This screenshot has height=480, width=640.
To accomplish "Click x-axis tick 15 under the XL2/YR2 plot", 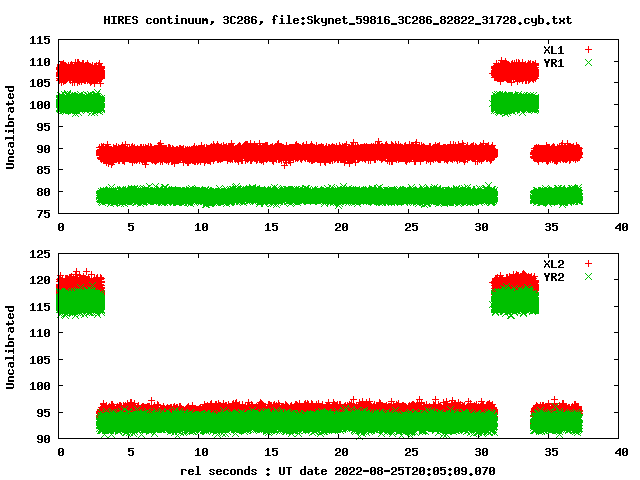I will [271, 452].
